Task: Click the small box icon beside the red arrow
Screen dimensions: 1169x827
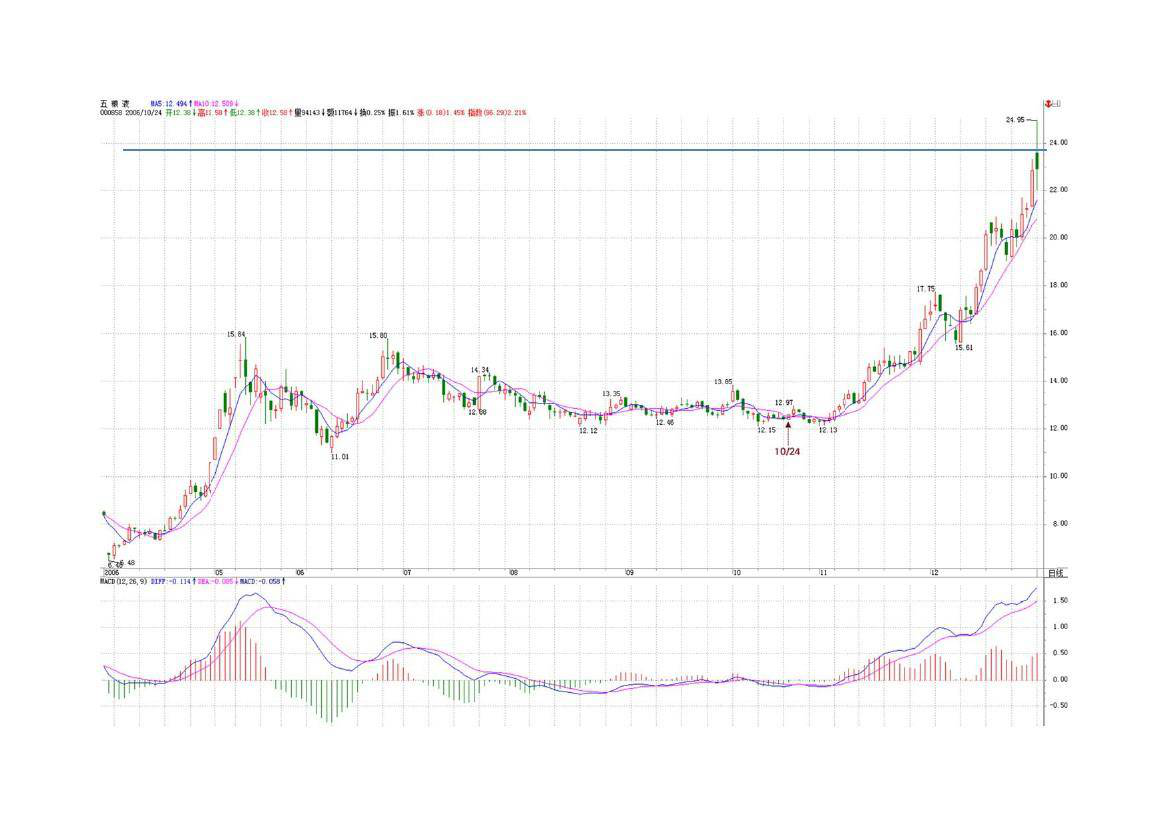Action: [x=1056, y=103]
